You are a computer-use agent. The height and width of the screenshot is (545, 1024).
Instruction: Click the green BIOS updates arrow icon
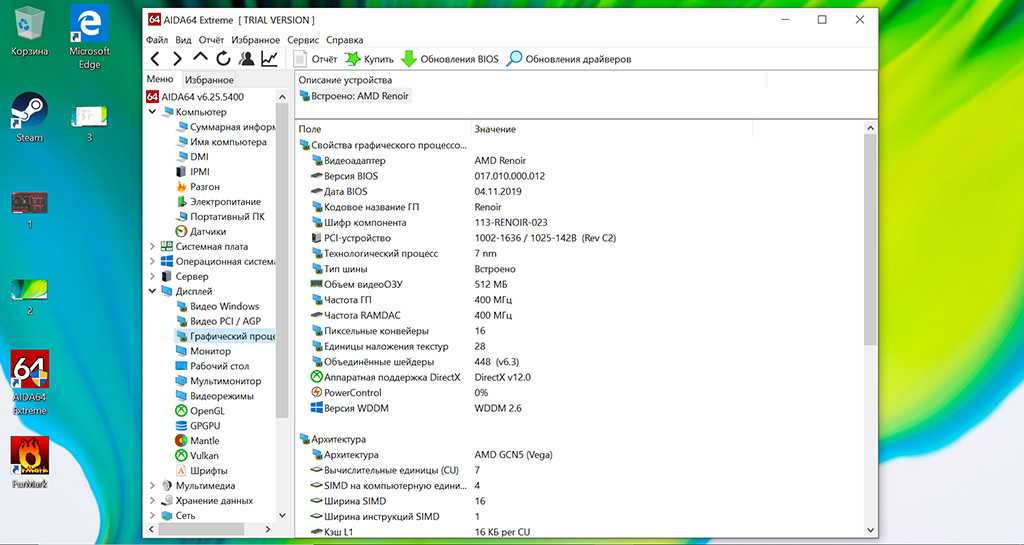tap(408, 59)
